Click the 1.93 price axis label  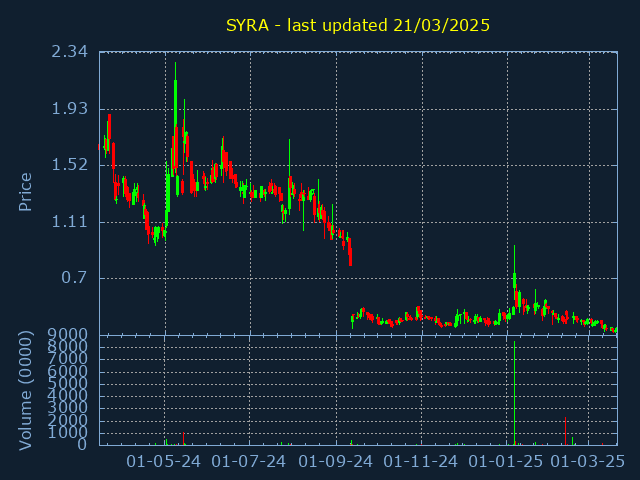pos(69,109)
